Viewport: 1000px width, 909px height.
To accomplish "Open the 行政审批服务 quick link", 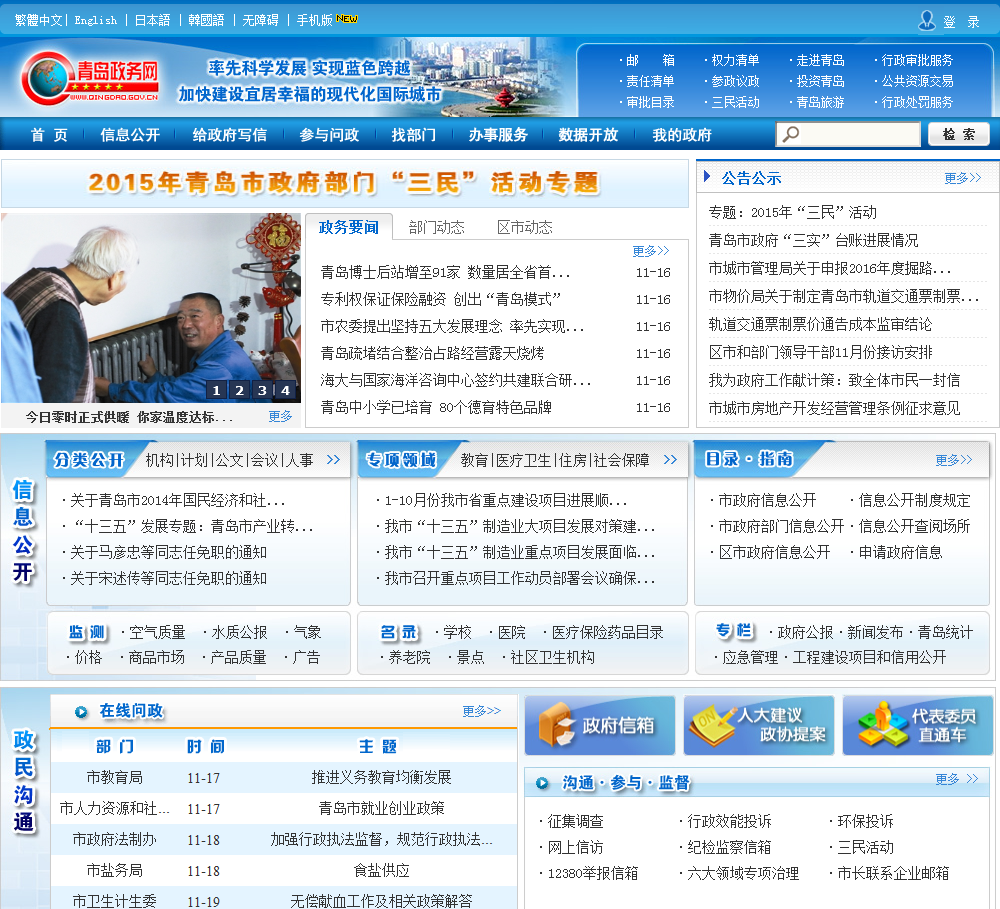I will pyautogui.click(x=917, y=60).
